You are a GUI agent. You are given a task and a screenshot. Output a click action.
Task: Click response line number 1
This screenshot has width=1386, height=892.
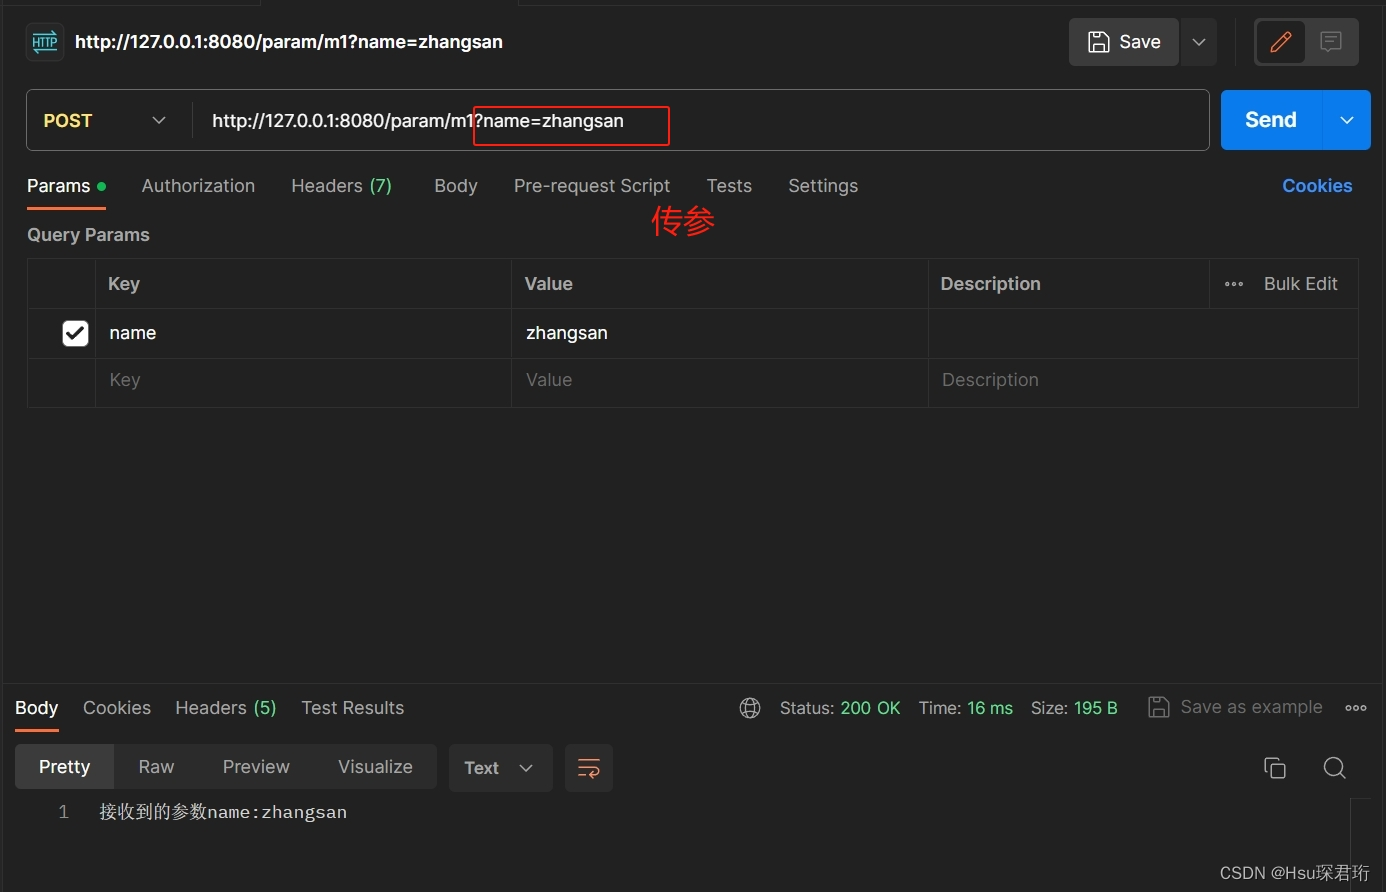pyautogui.click(x=63, y=812)
